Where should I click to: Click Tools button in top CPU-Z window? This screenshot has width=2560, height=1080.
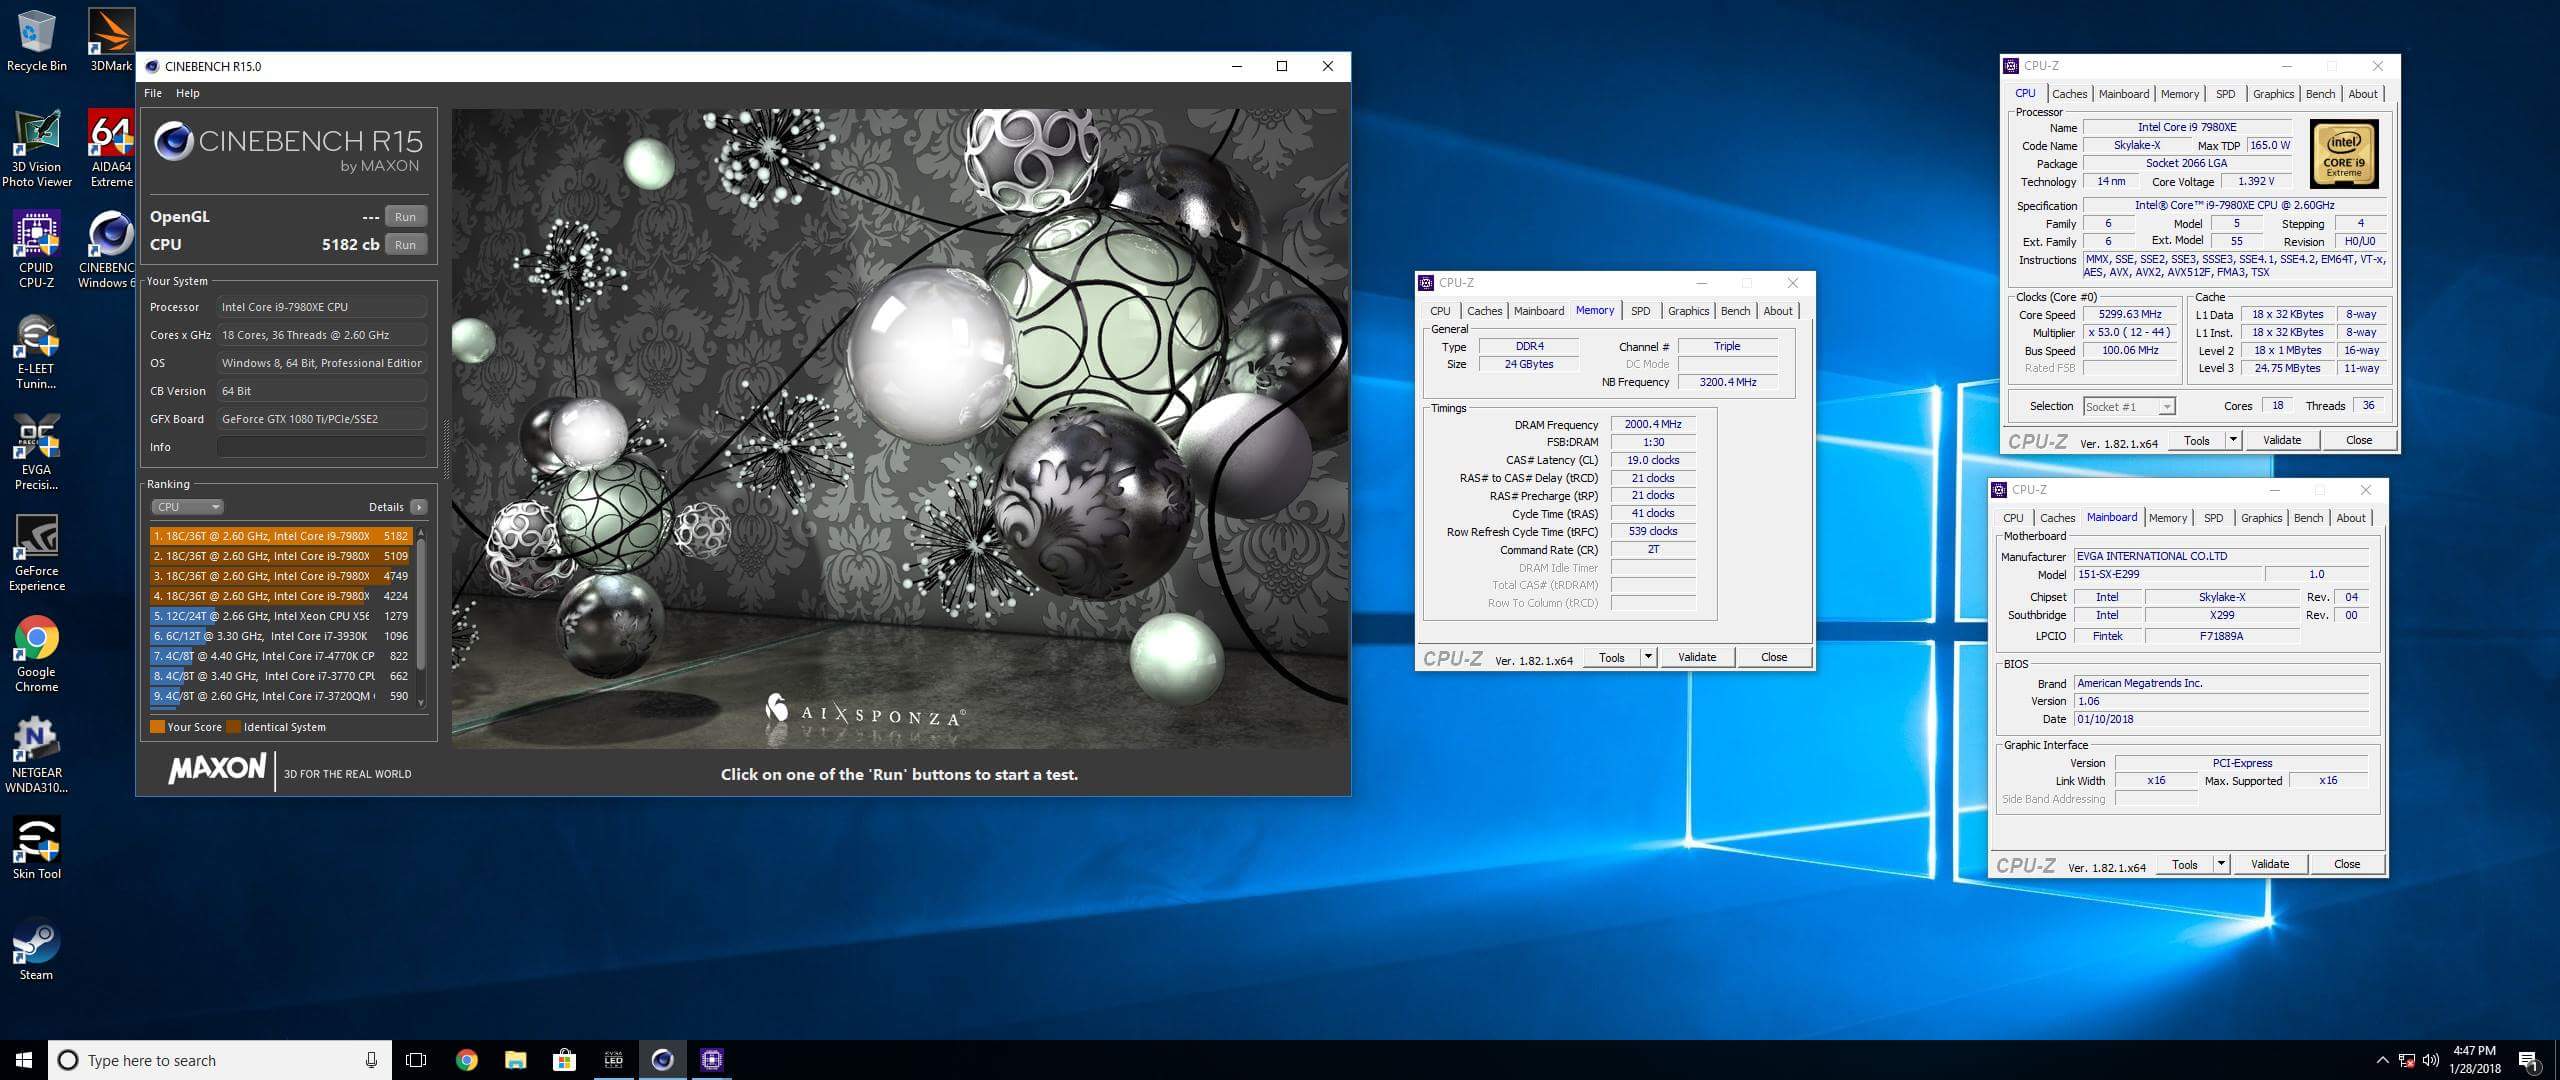click(x=2196, y=440)
